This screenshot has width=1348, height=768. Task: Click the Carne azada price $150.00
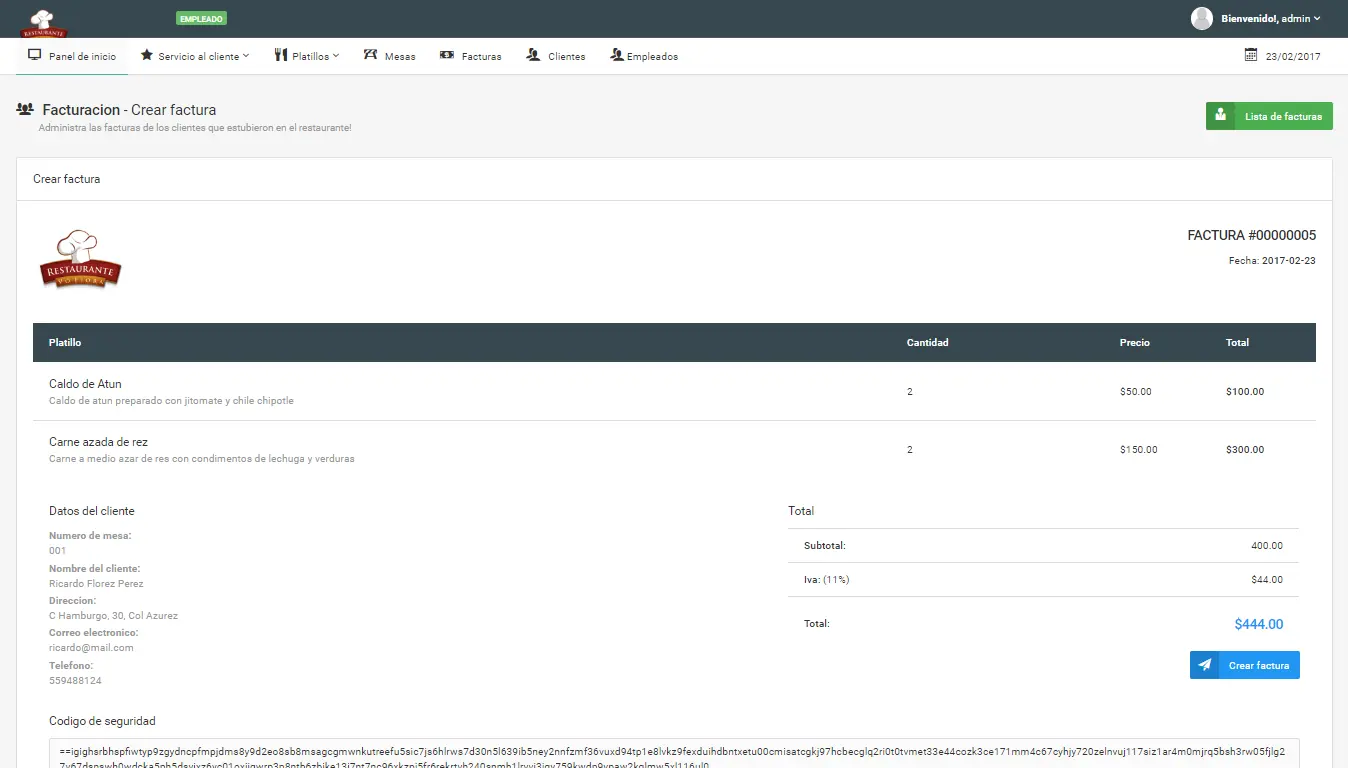[x=1139, y=450]
